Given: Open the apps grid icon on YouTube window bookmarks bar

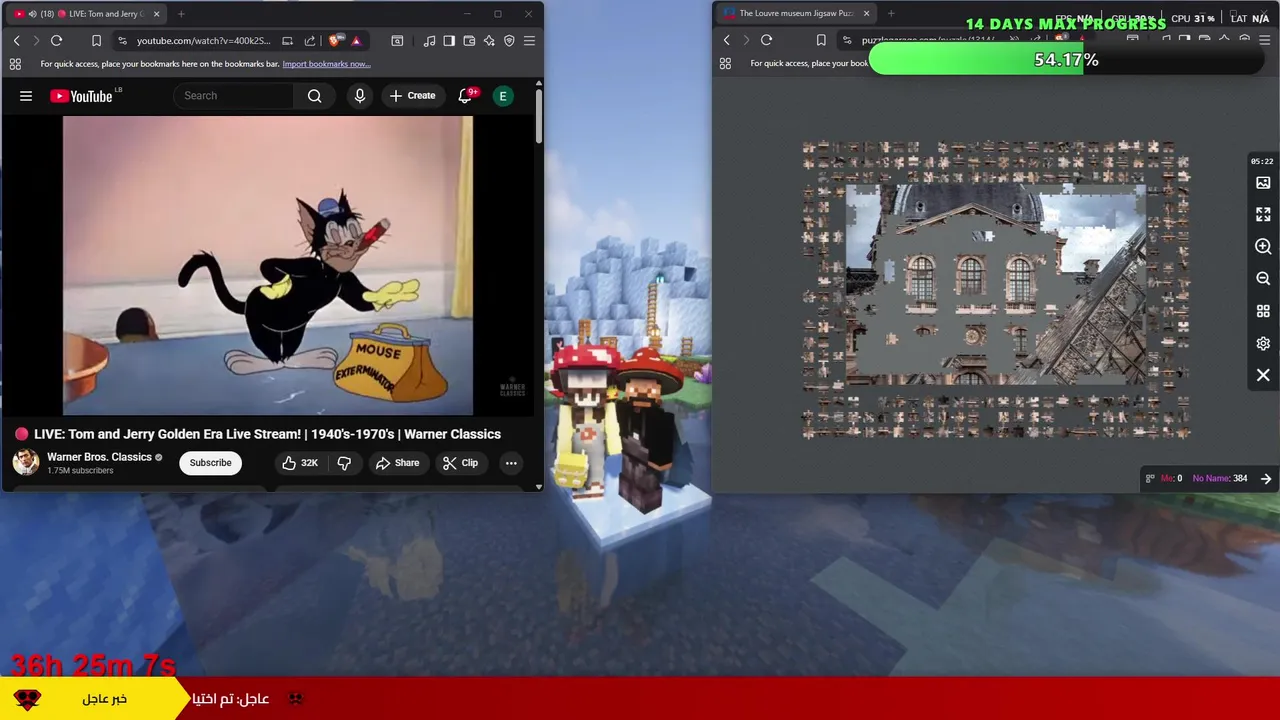Looking at the screenshot, I should [15, 64].
